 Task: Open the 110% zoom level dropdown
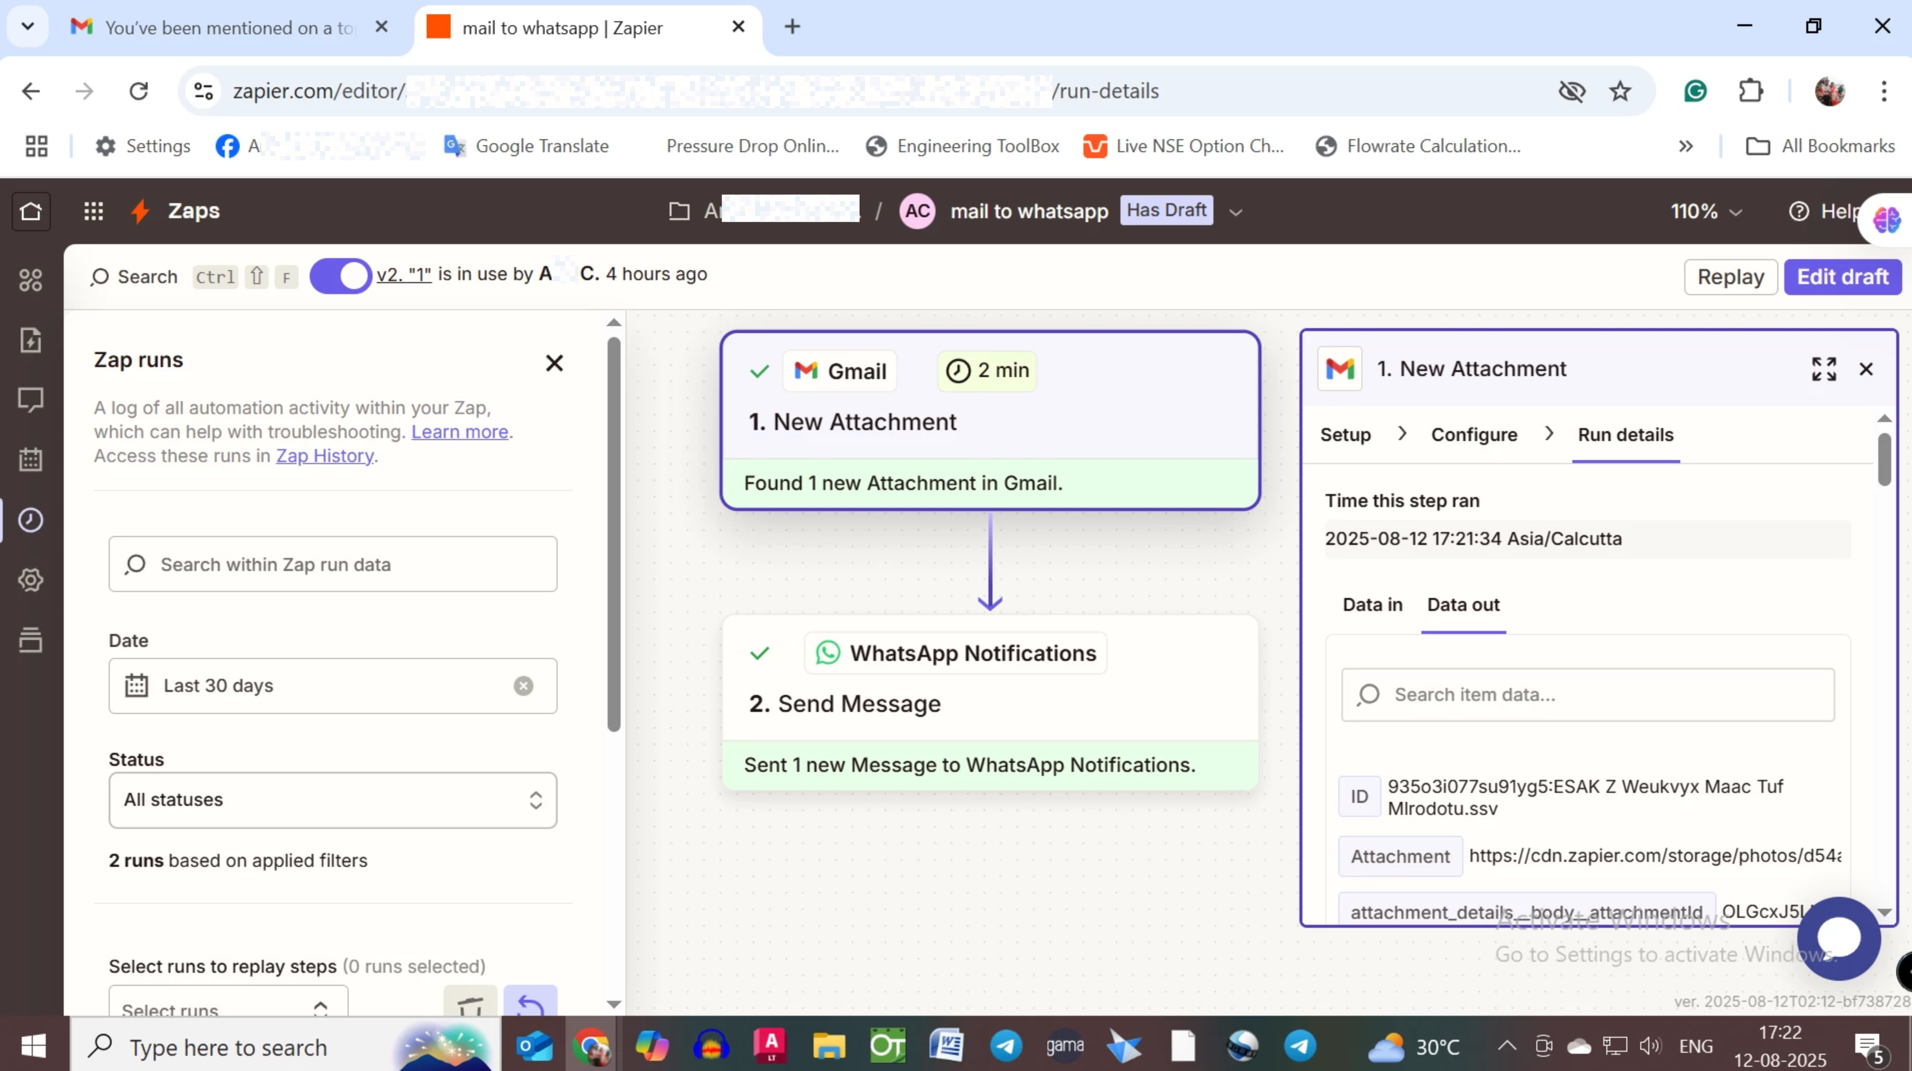[x=1706, y=211]
